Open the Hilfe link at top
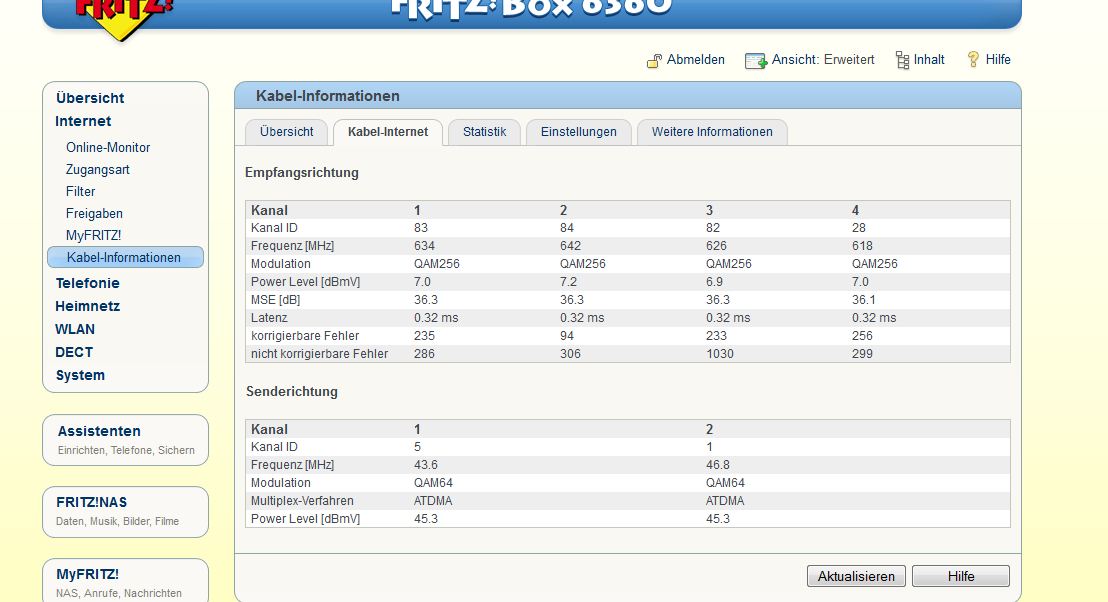 [998, 60]
